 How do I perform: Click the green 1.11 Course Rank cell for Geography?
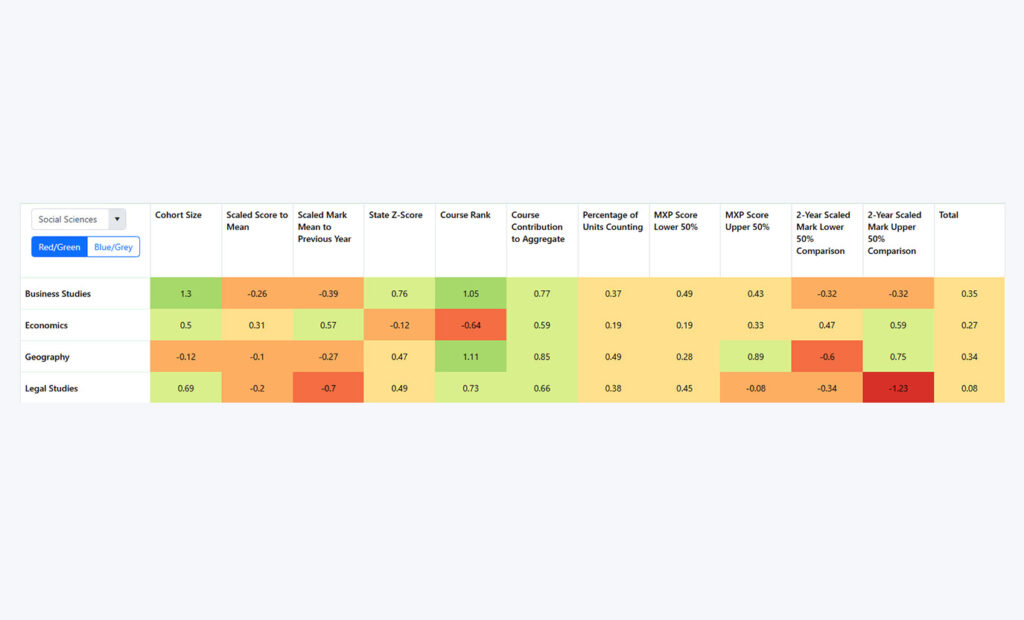coord(470,356)
